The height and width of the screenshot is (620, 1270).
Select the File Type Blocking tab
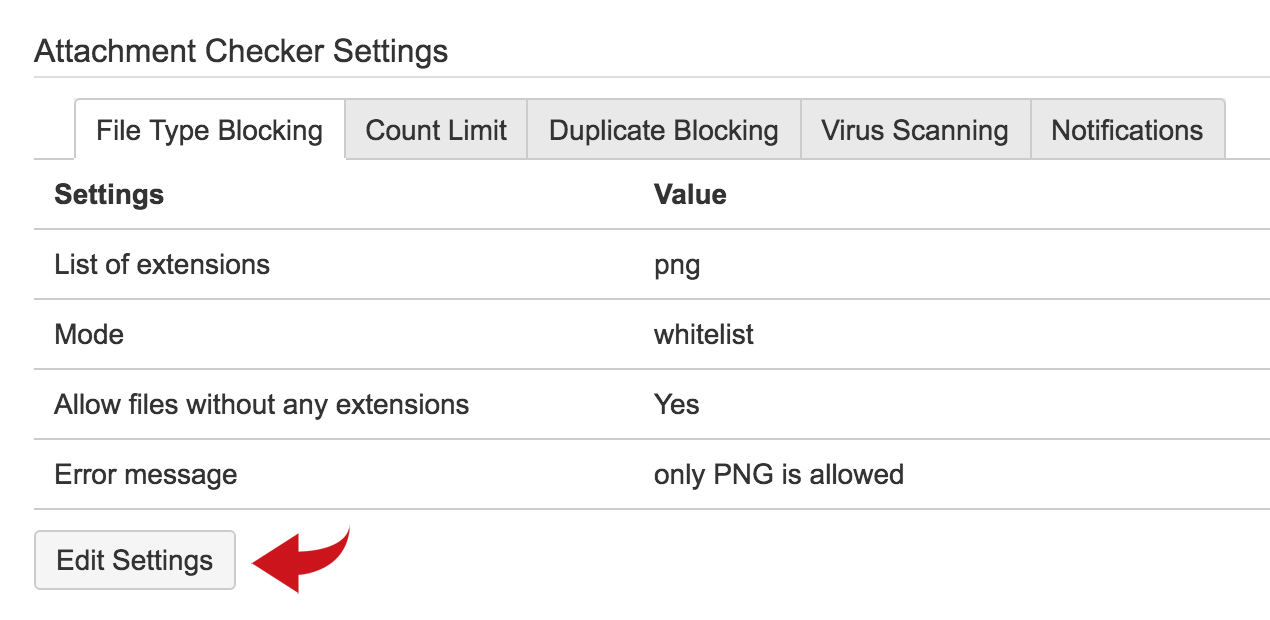click(207, 129)
